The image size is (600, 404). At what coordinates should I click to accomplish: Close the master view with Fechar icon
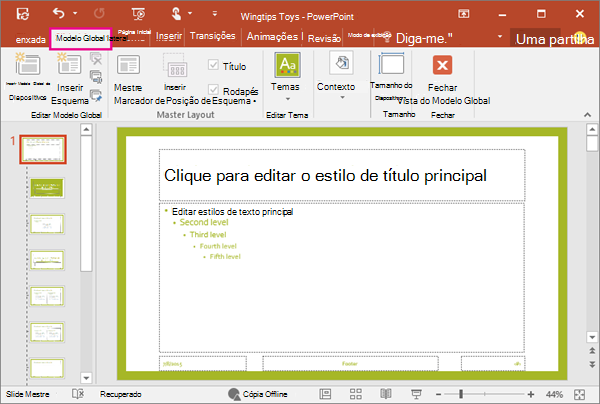(442, 65)
